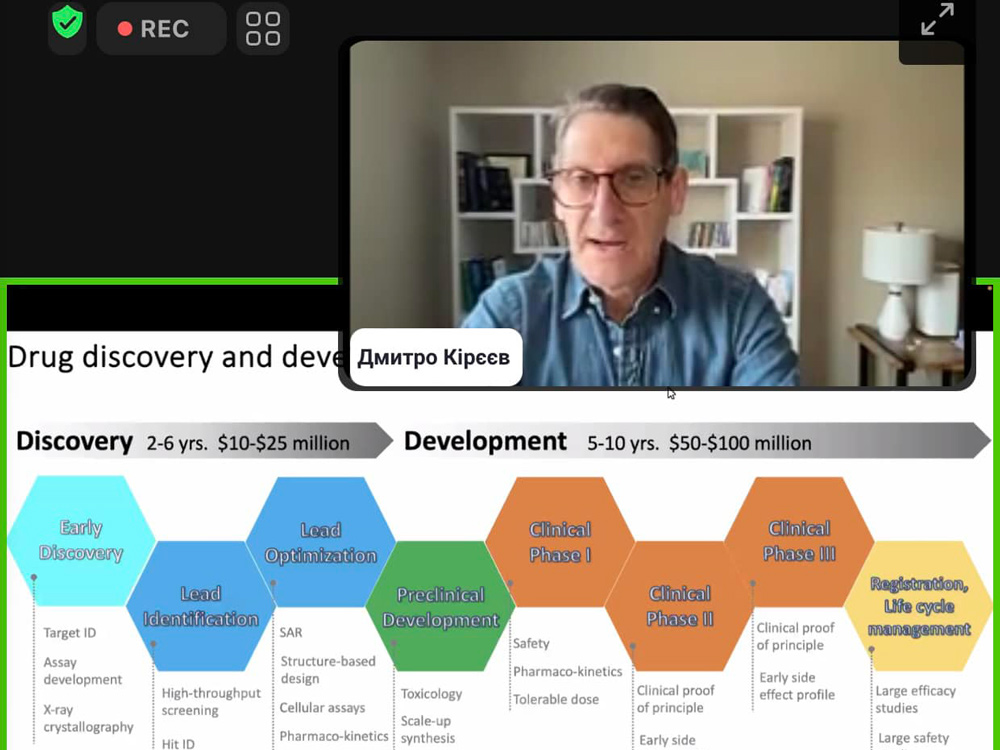The width and height of the screenshot is (1000, 750).
Task: Tap the Drug discovery slide title
Action: tap(175, 357)
